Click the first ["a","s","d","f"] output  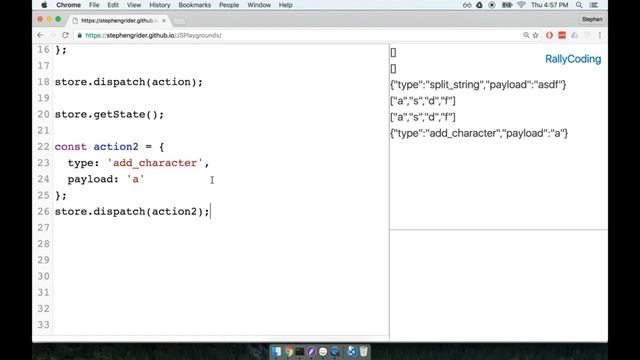[x=423, y=101]
